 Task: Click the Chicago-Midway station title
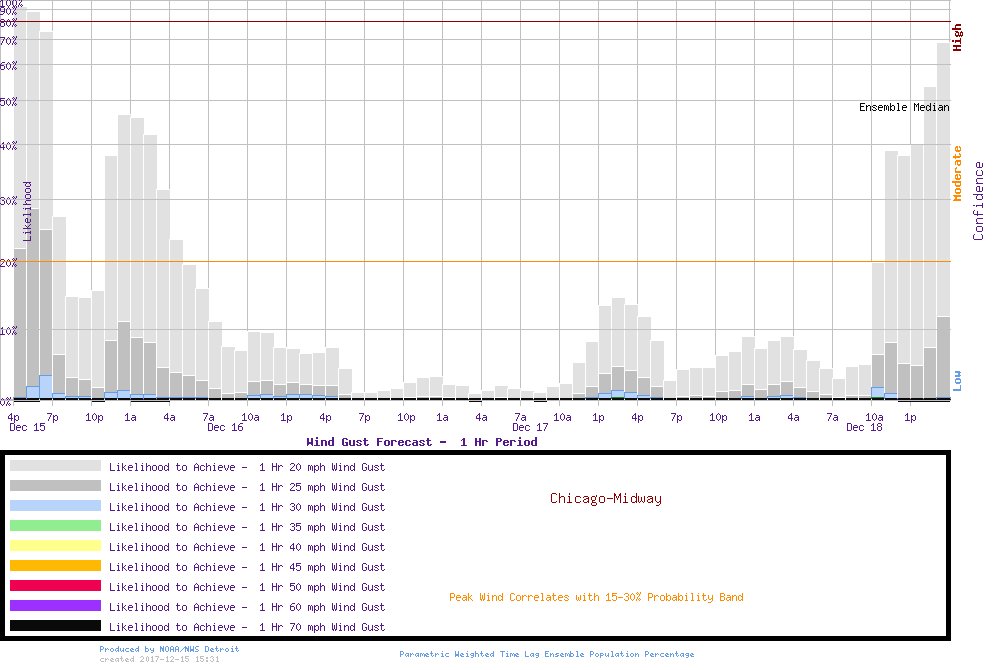(x=605, y=498)
